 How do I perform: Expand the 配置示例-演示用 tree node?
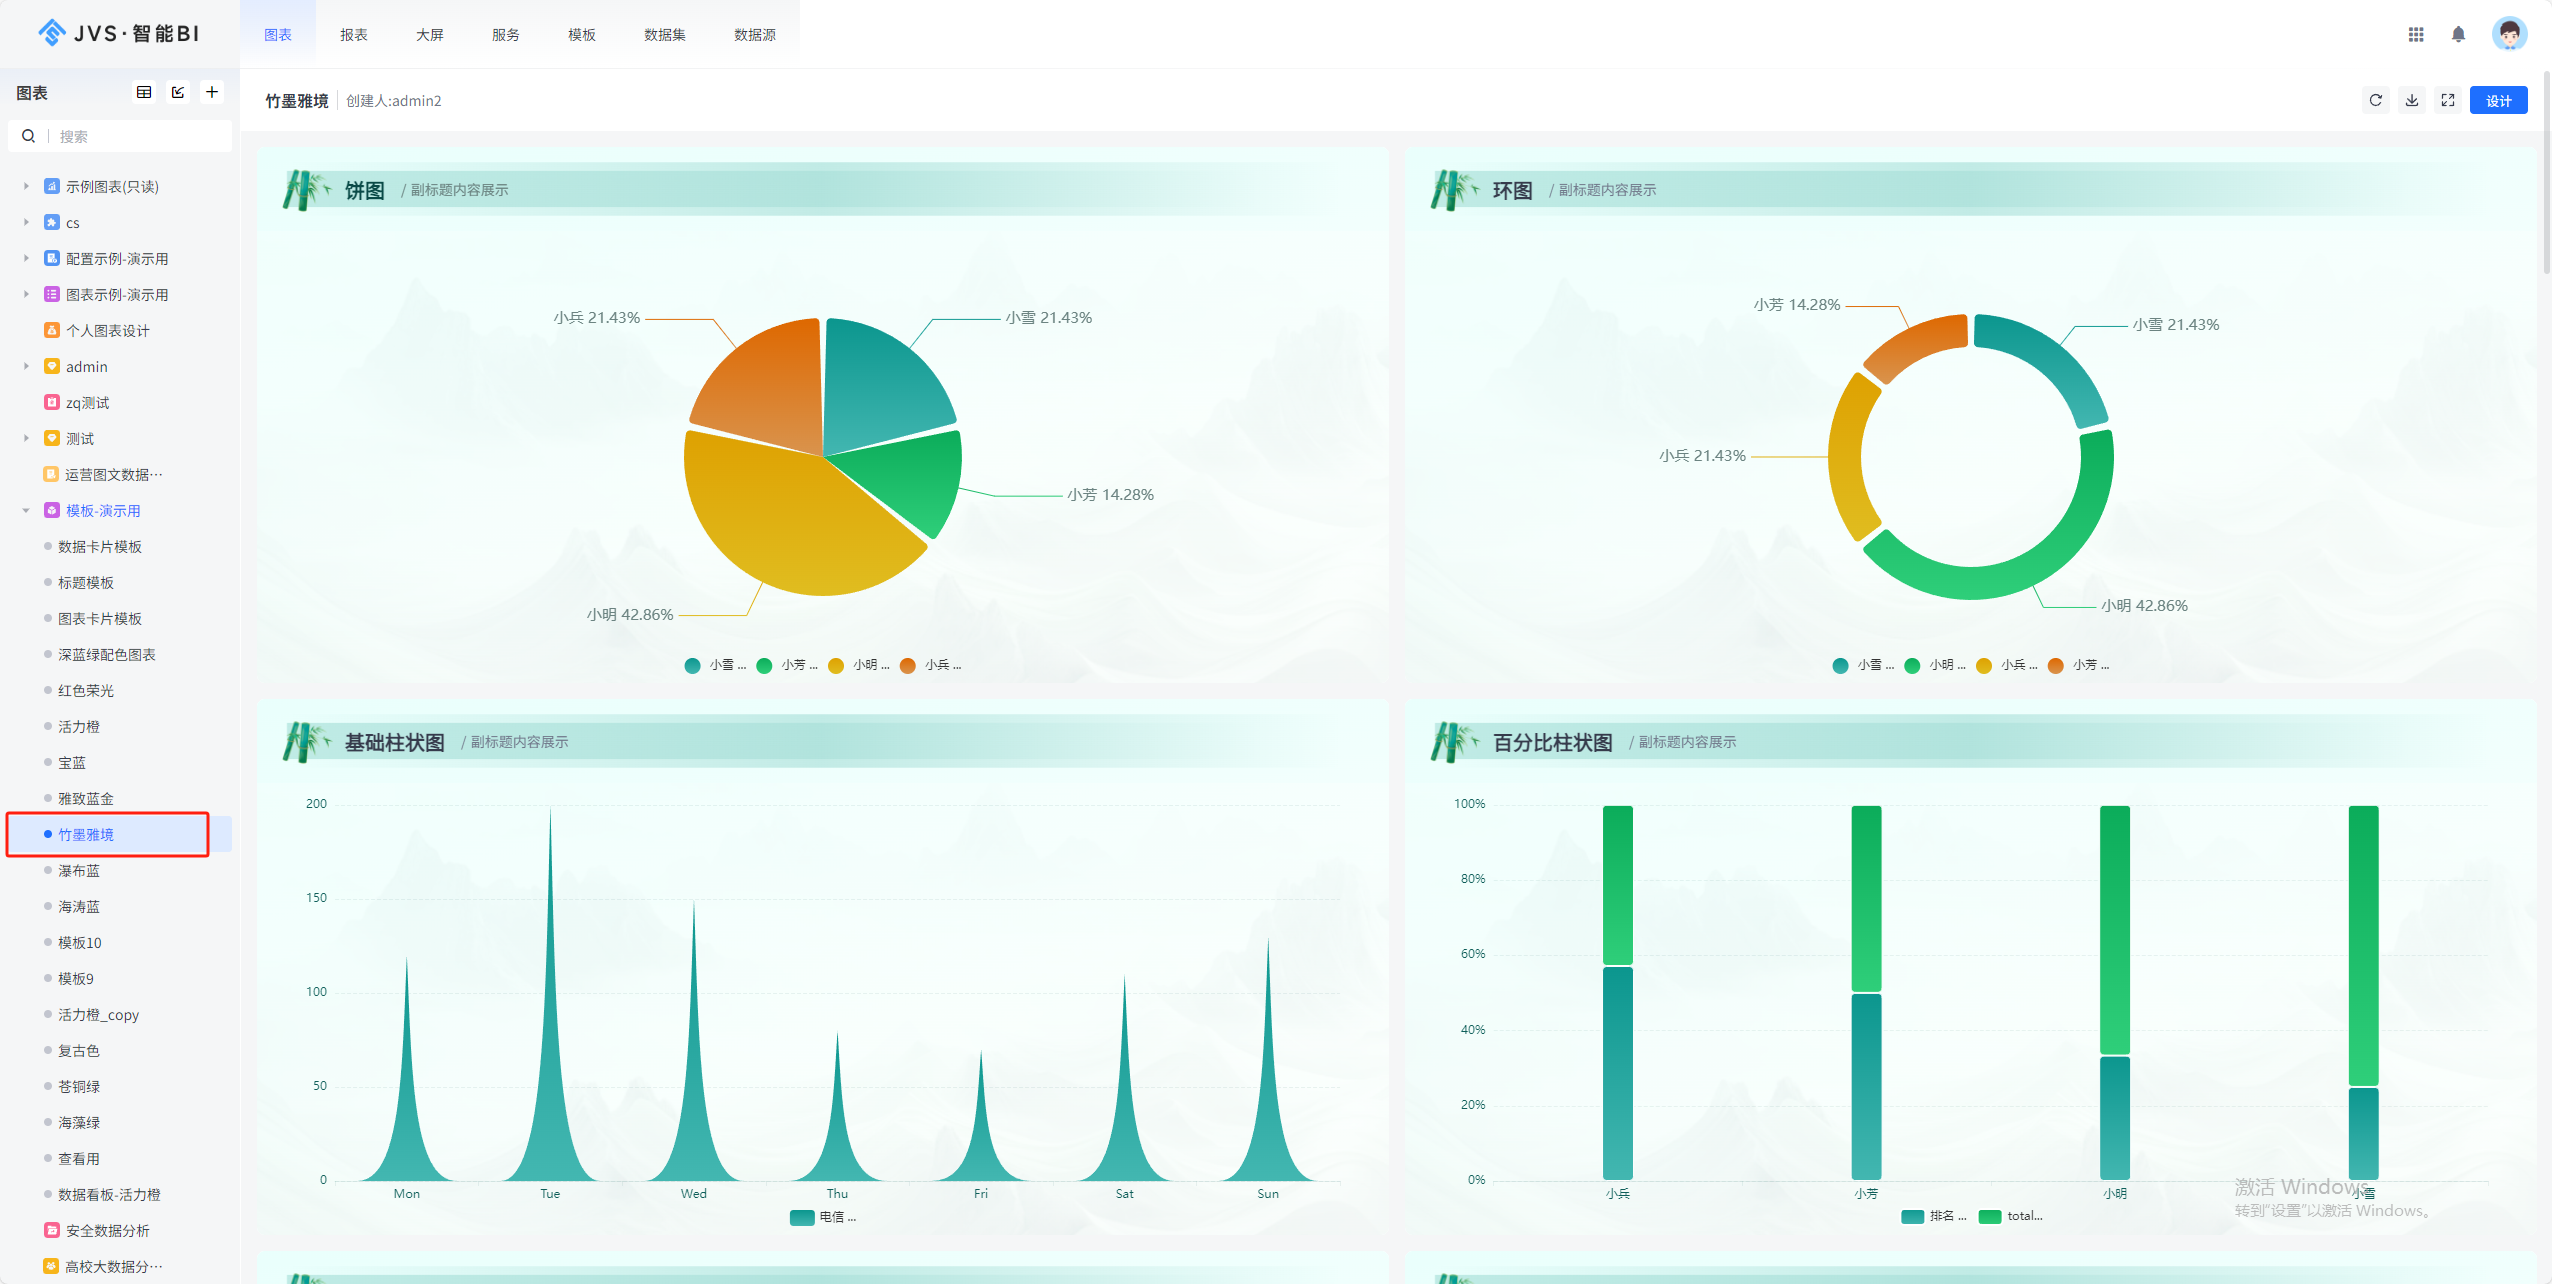point(26,258)
